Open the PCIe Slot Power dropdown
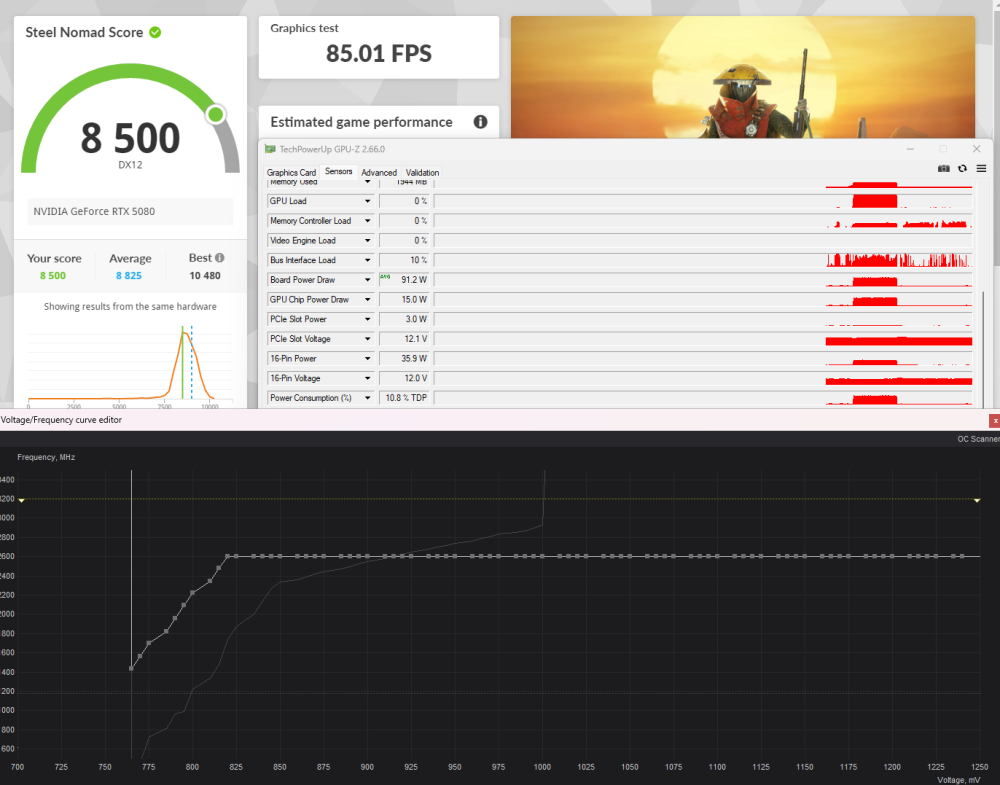The image size is (1000, 785). click(x=367, y=319)
